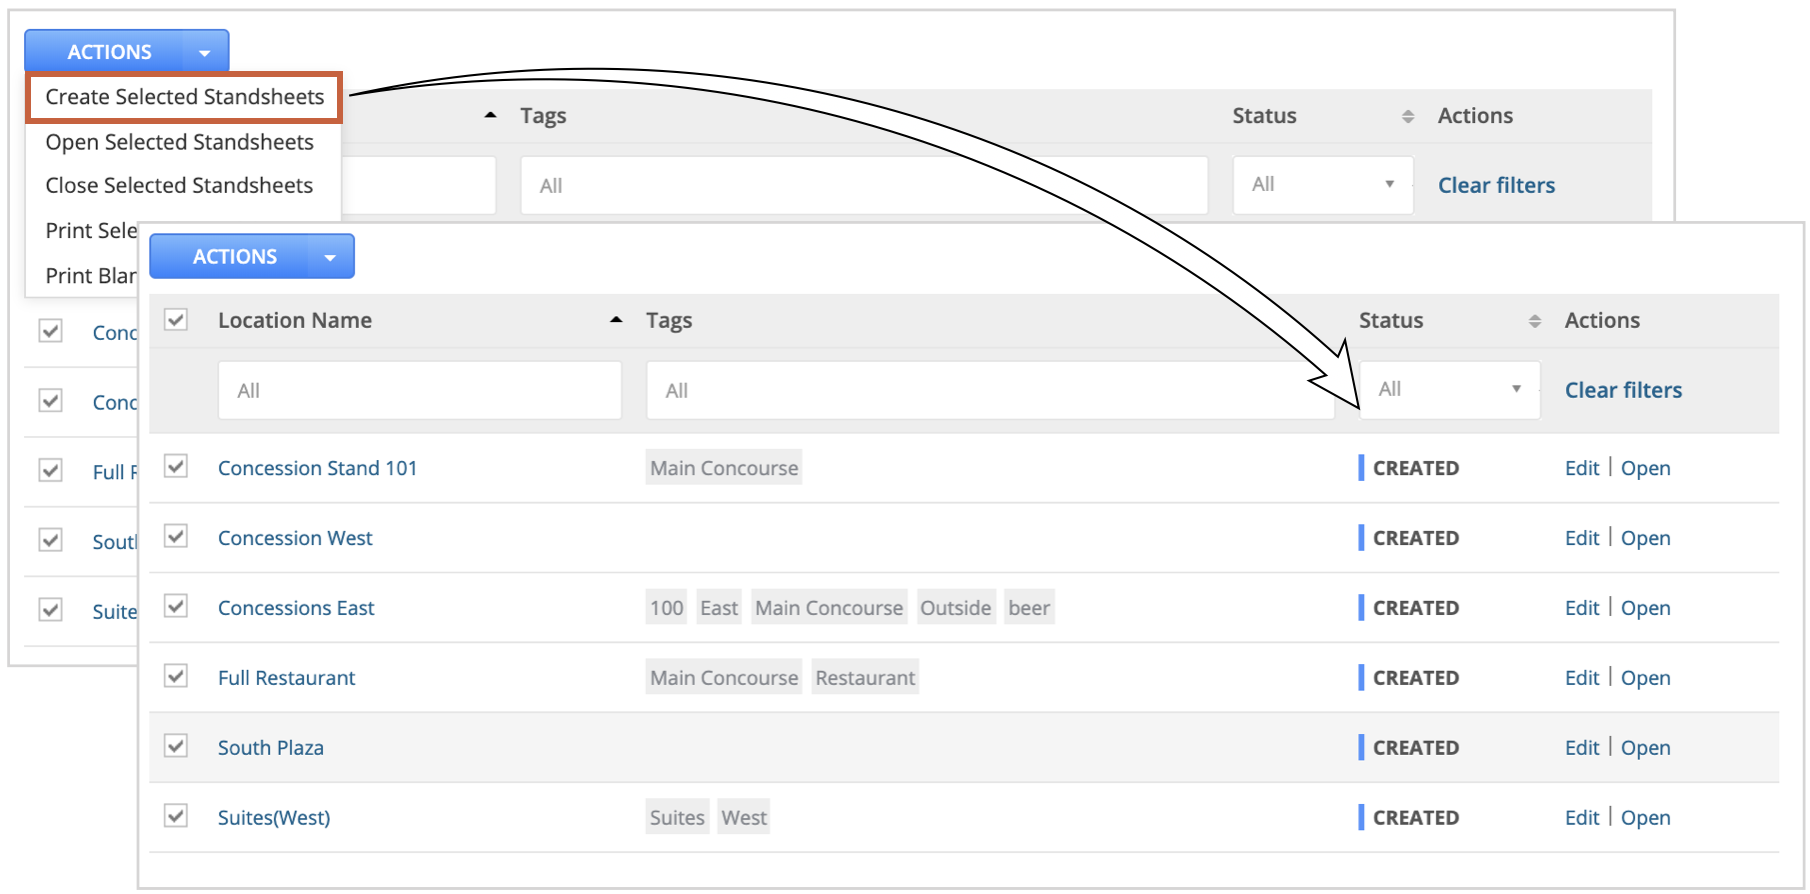The image size is (1810, 894).
Task: Click the Location Name filter field
Action: 420,390
